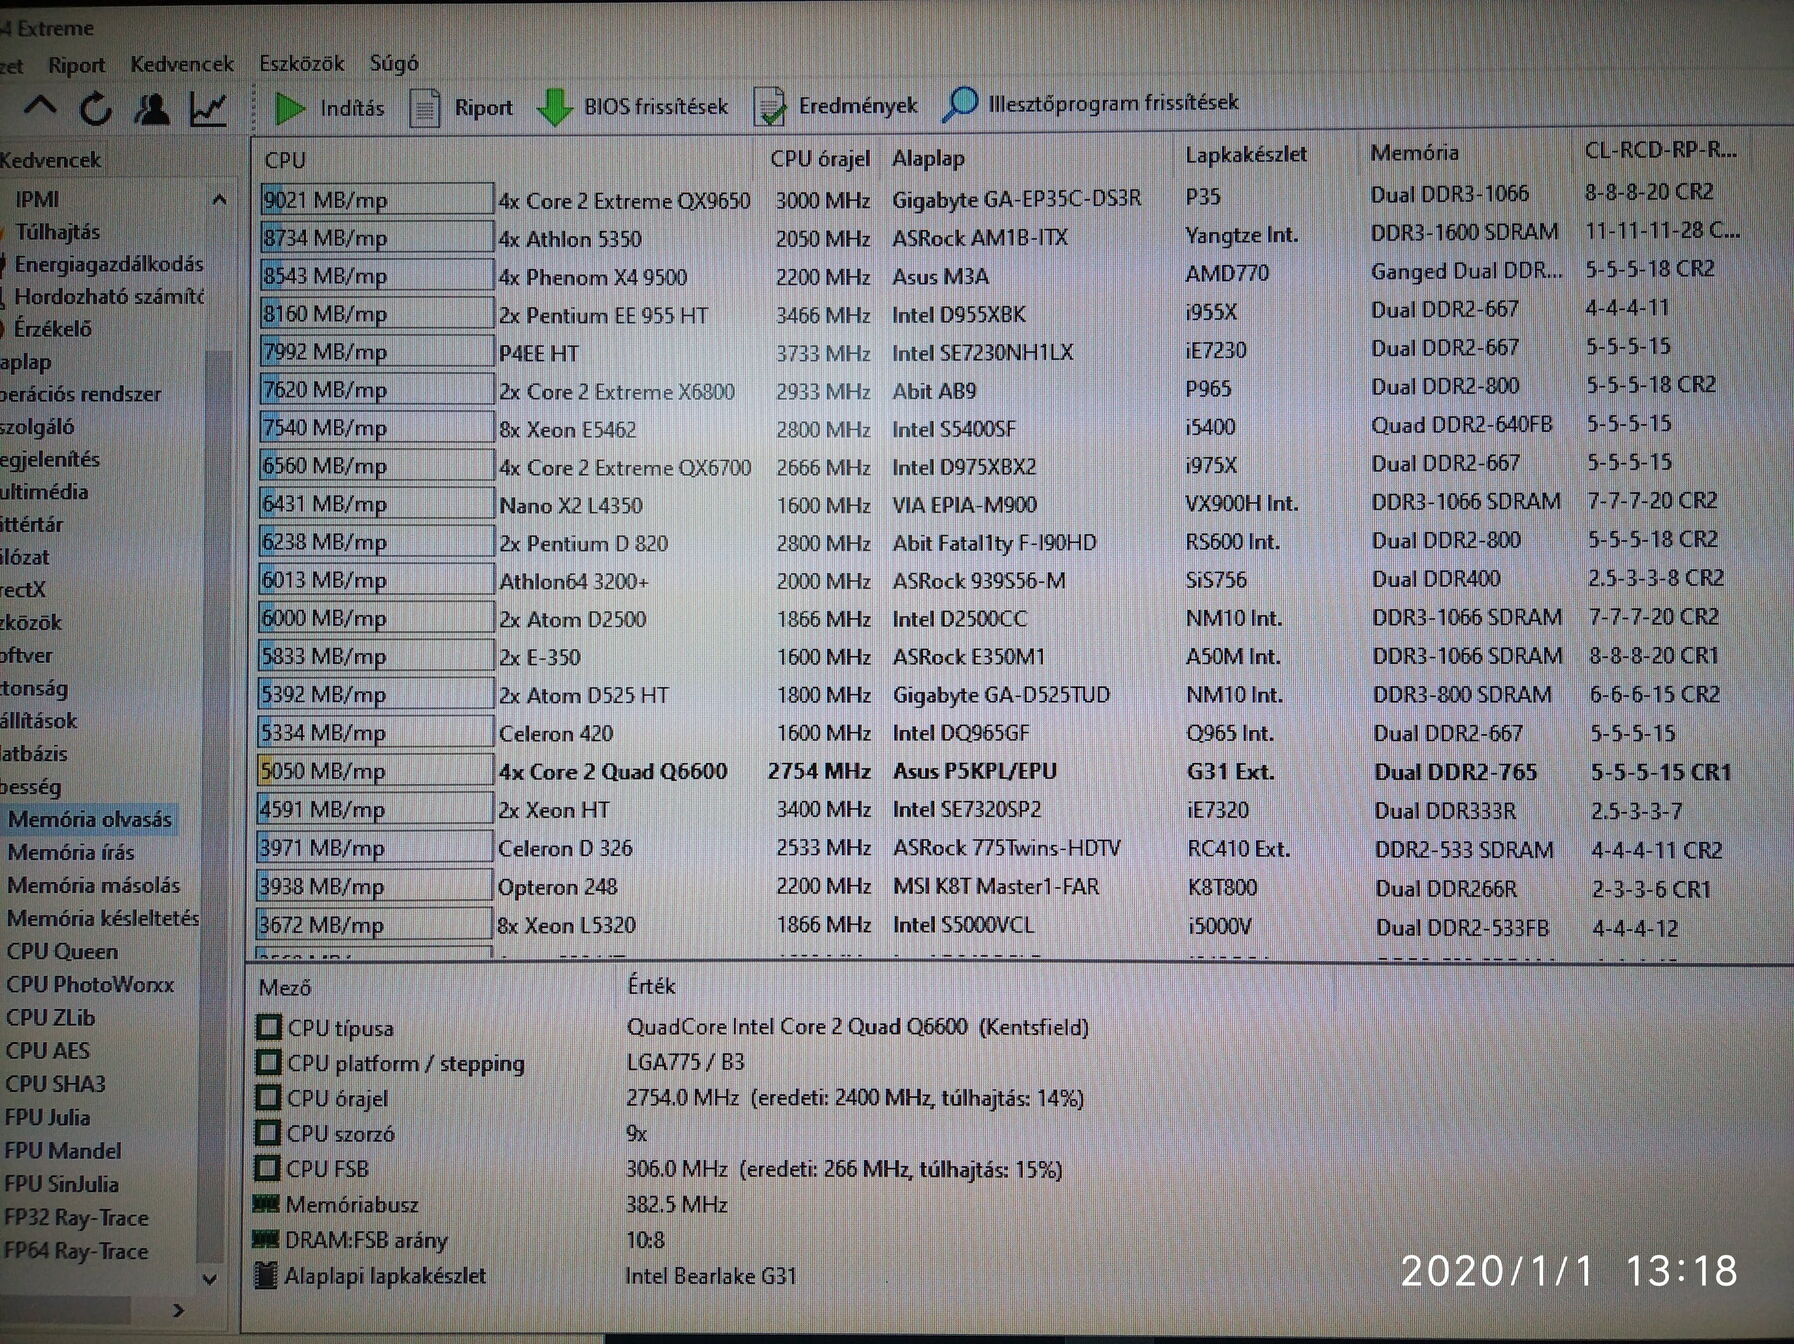Select the FPU Julia benchmark
The height and width of the screenshot is (1344, 1794).
pyautogui.click(x=47, y=1117)
